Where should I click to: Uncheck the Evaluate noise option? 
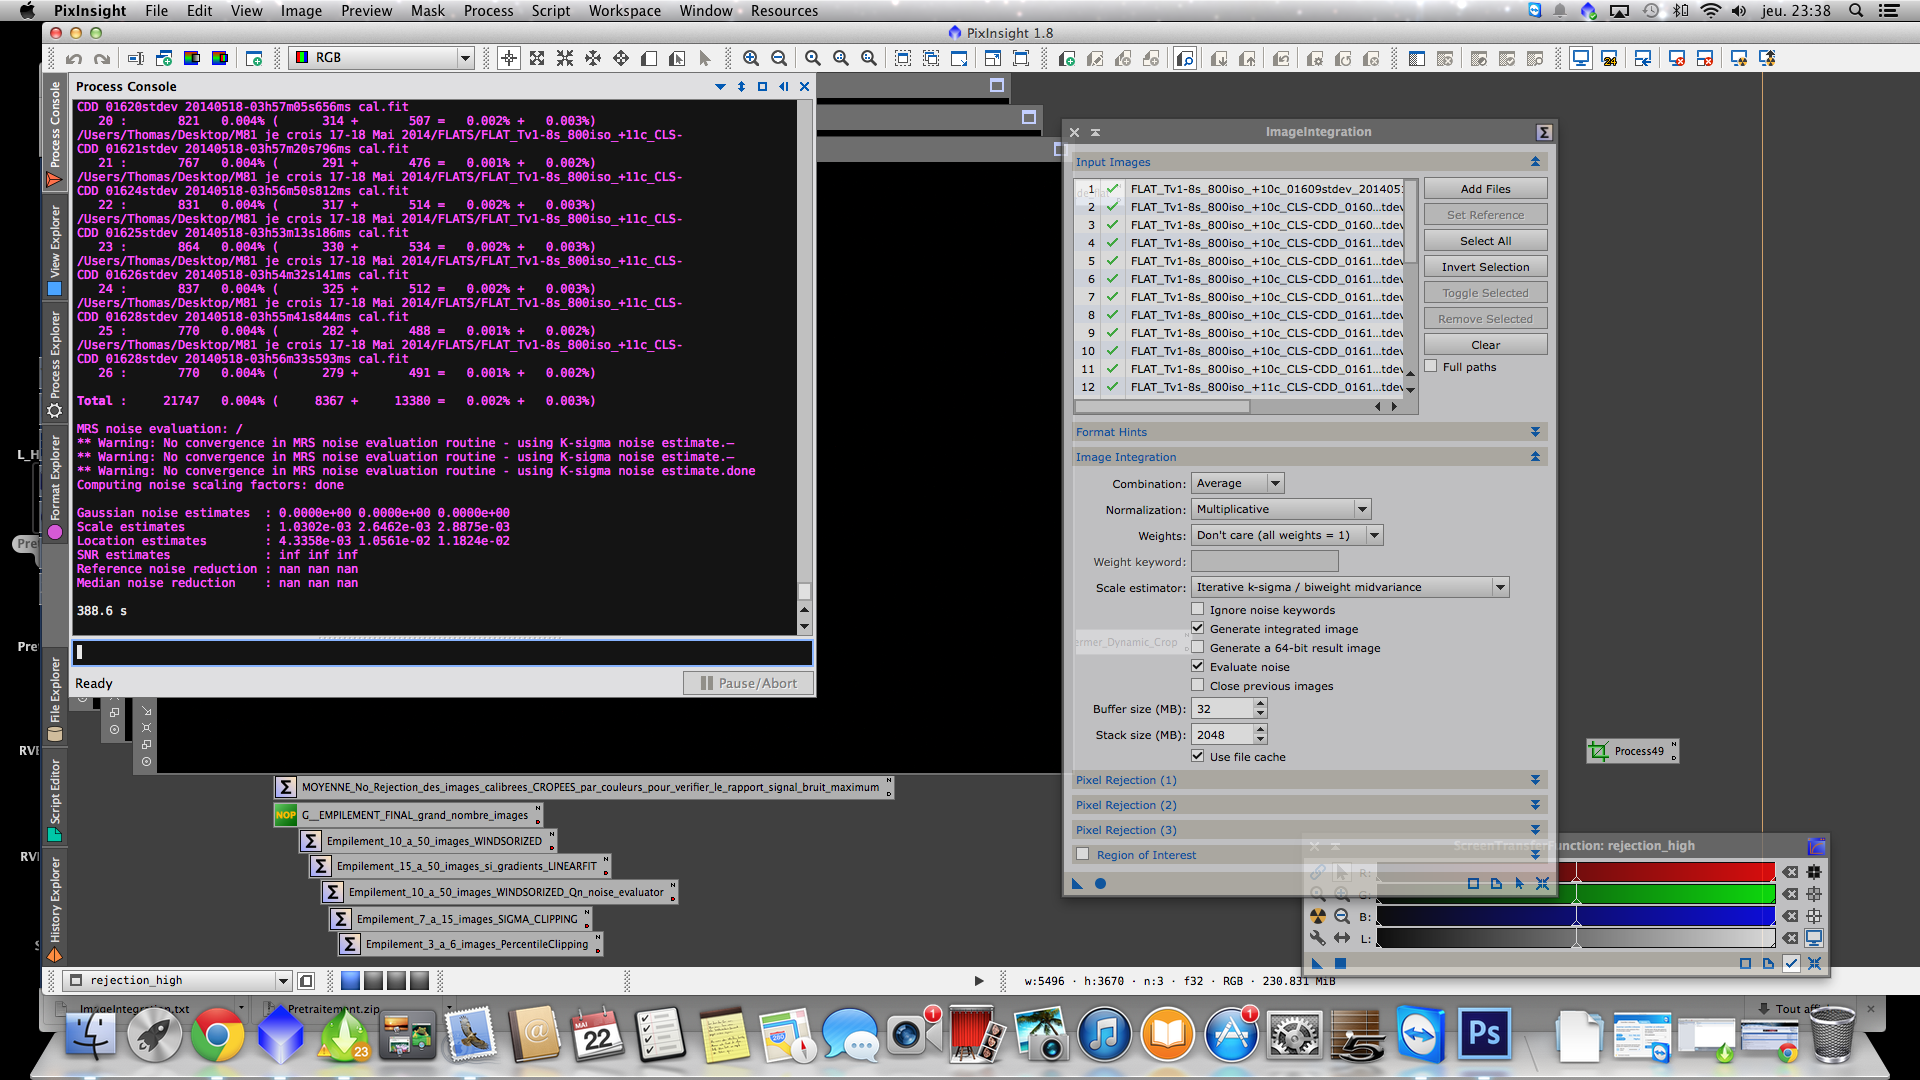(1198, 666)
